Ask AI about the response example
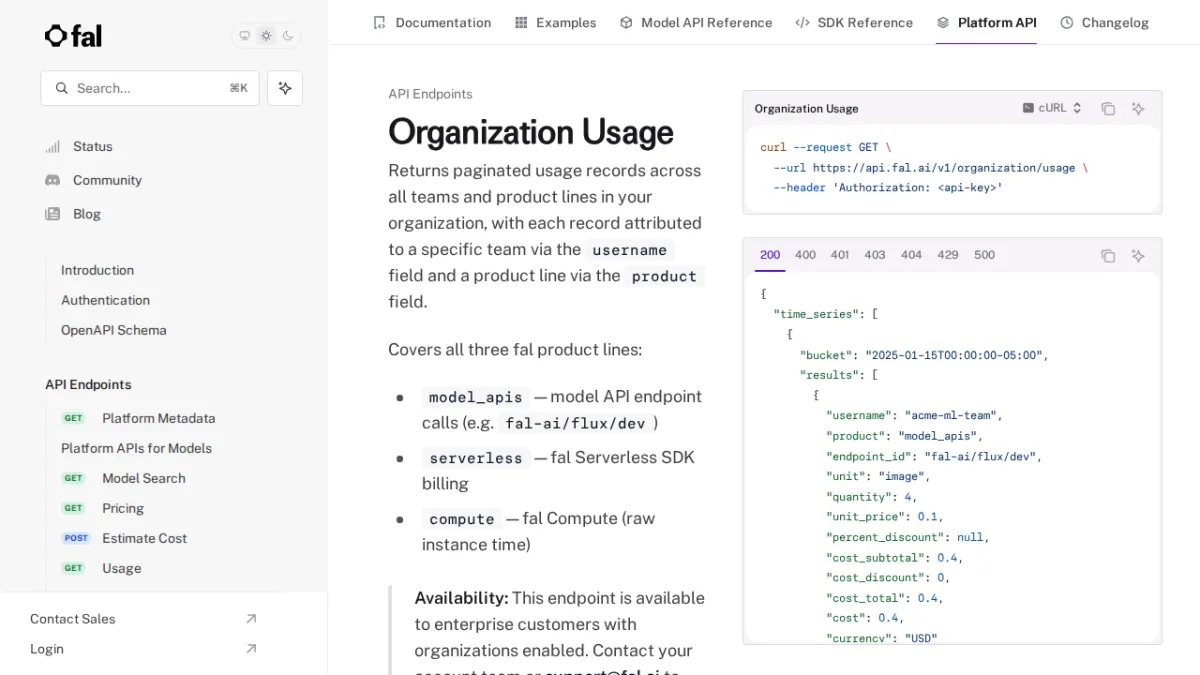The width and height of the screenshot is (1200, 675). pos(1138,256)
